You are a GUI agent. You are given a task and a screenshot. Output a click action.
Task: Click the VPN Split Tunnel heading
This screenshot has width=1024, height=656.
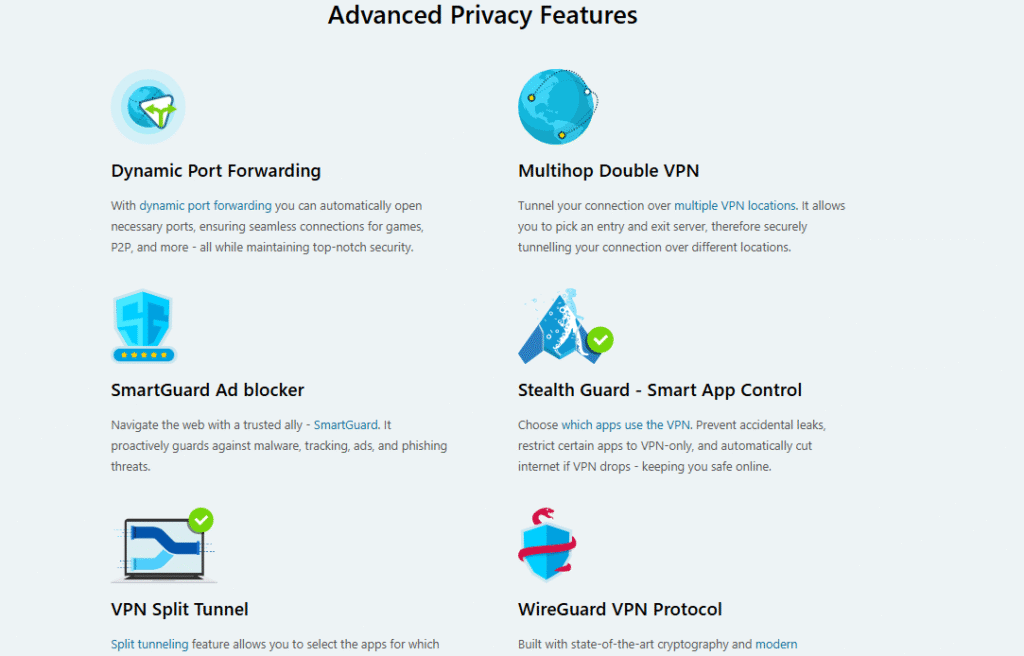tap(180, 610)
